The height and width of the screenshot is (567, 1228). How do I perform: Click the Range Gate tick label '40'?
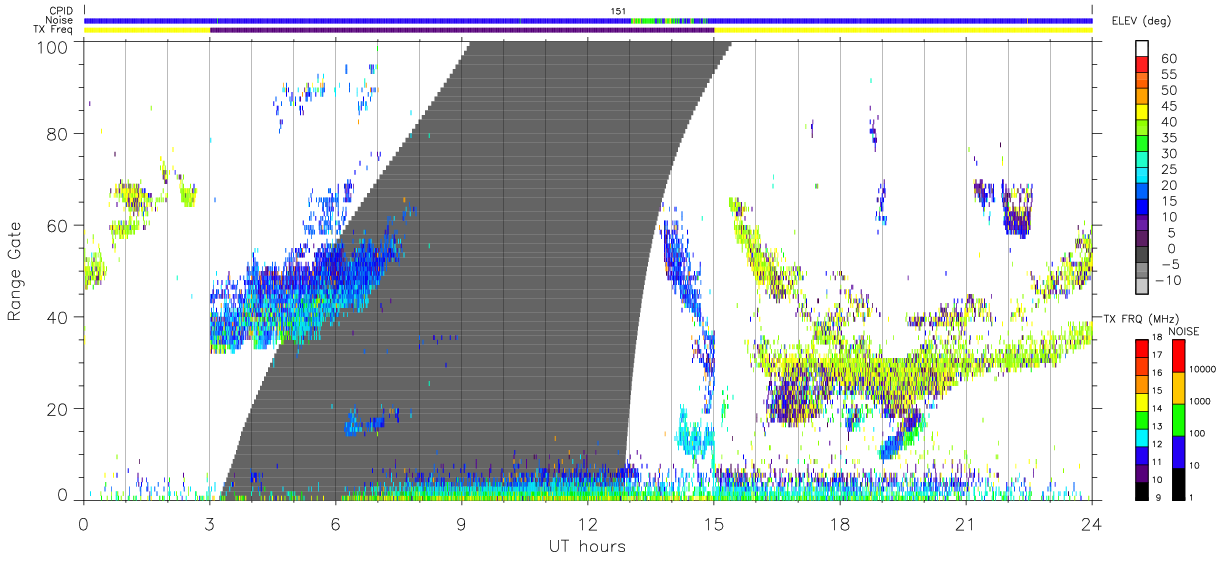(58, 317)
